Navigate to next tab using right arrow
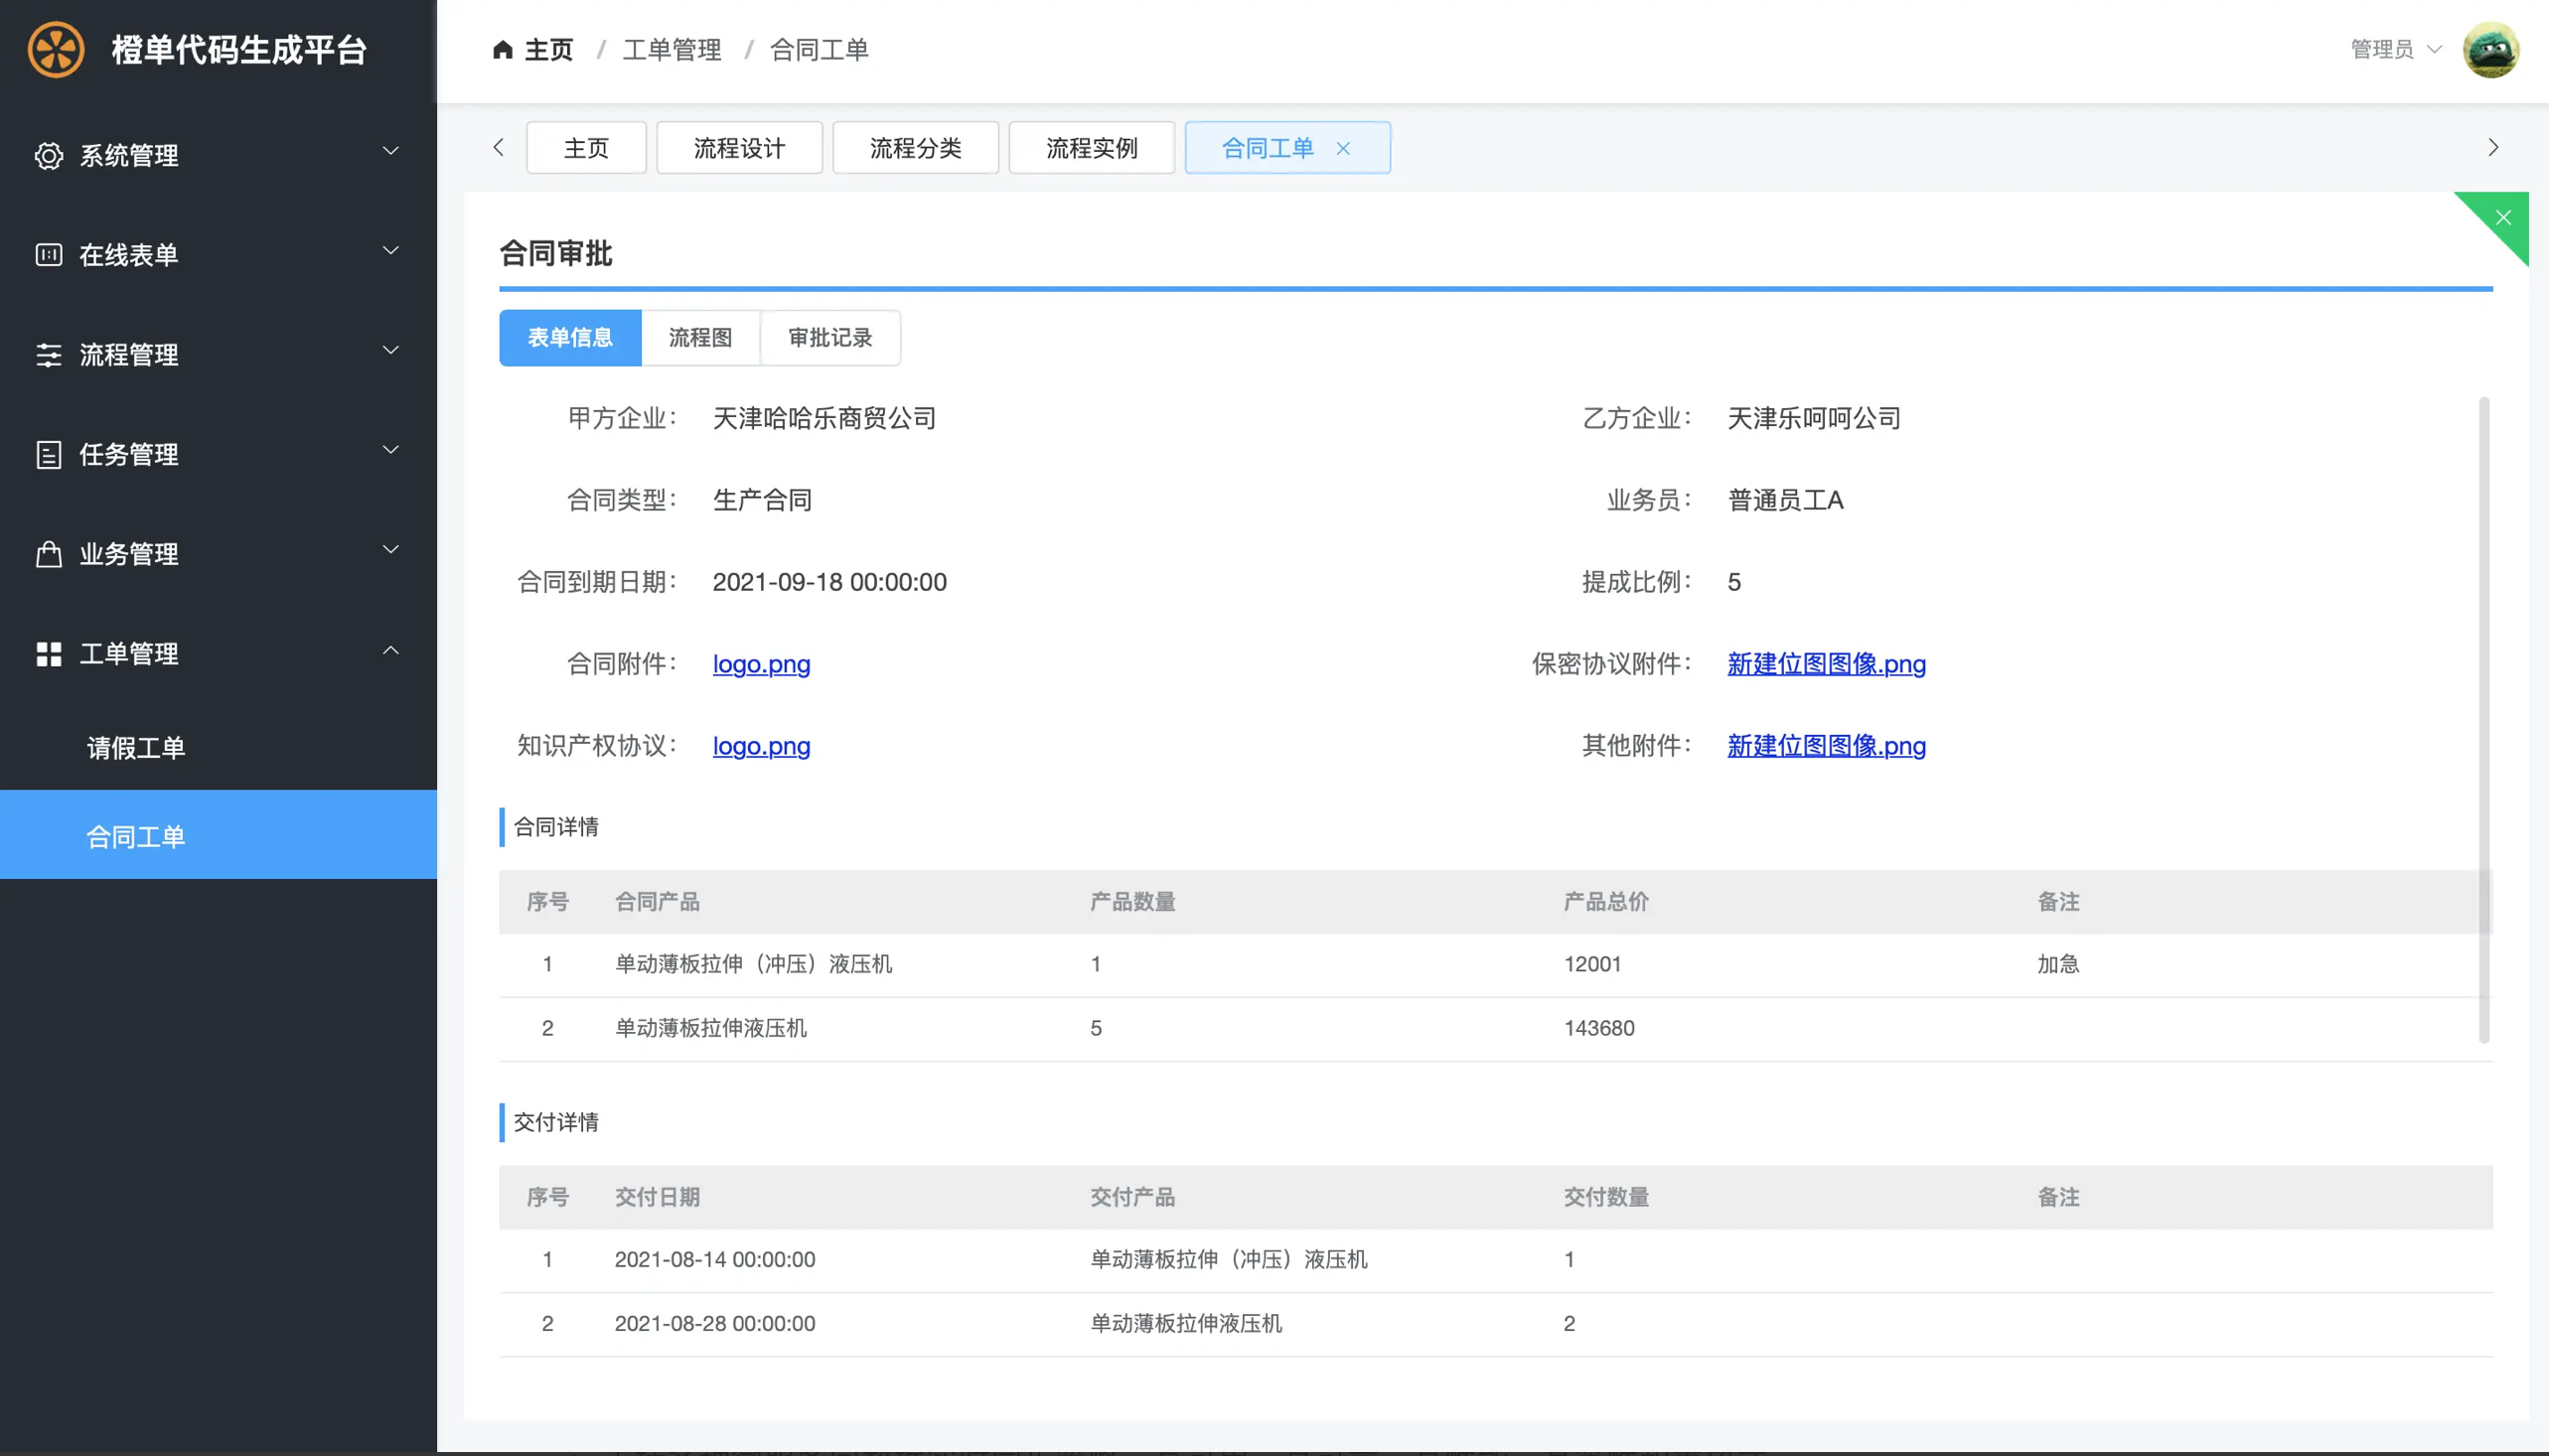The image size is (2549, 1456). click(x=2493, y=149)
